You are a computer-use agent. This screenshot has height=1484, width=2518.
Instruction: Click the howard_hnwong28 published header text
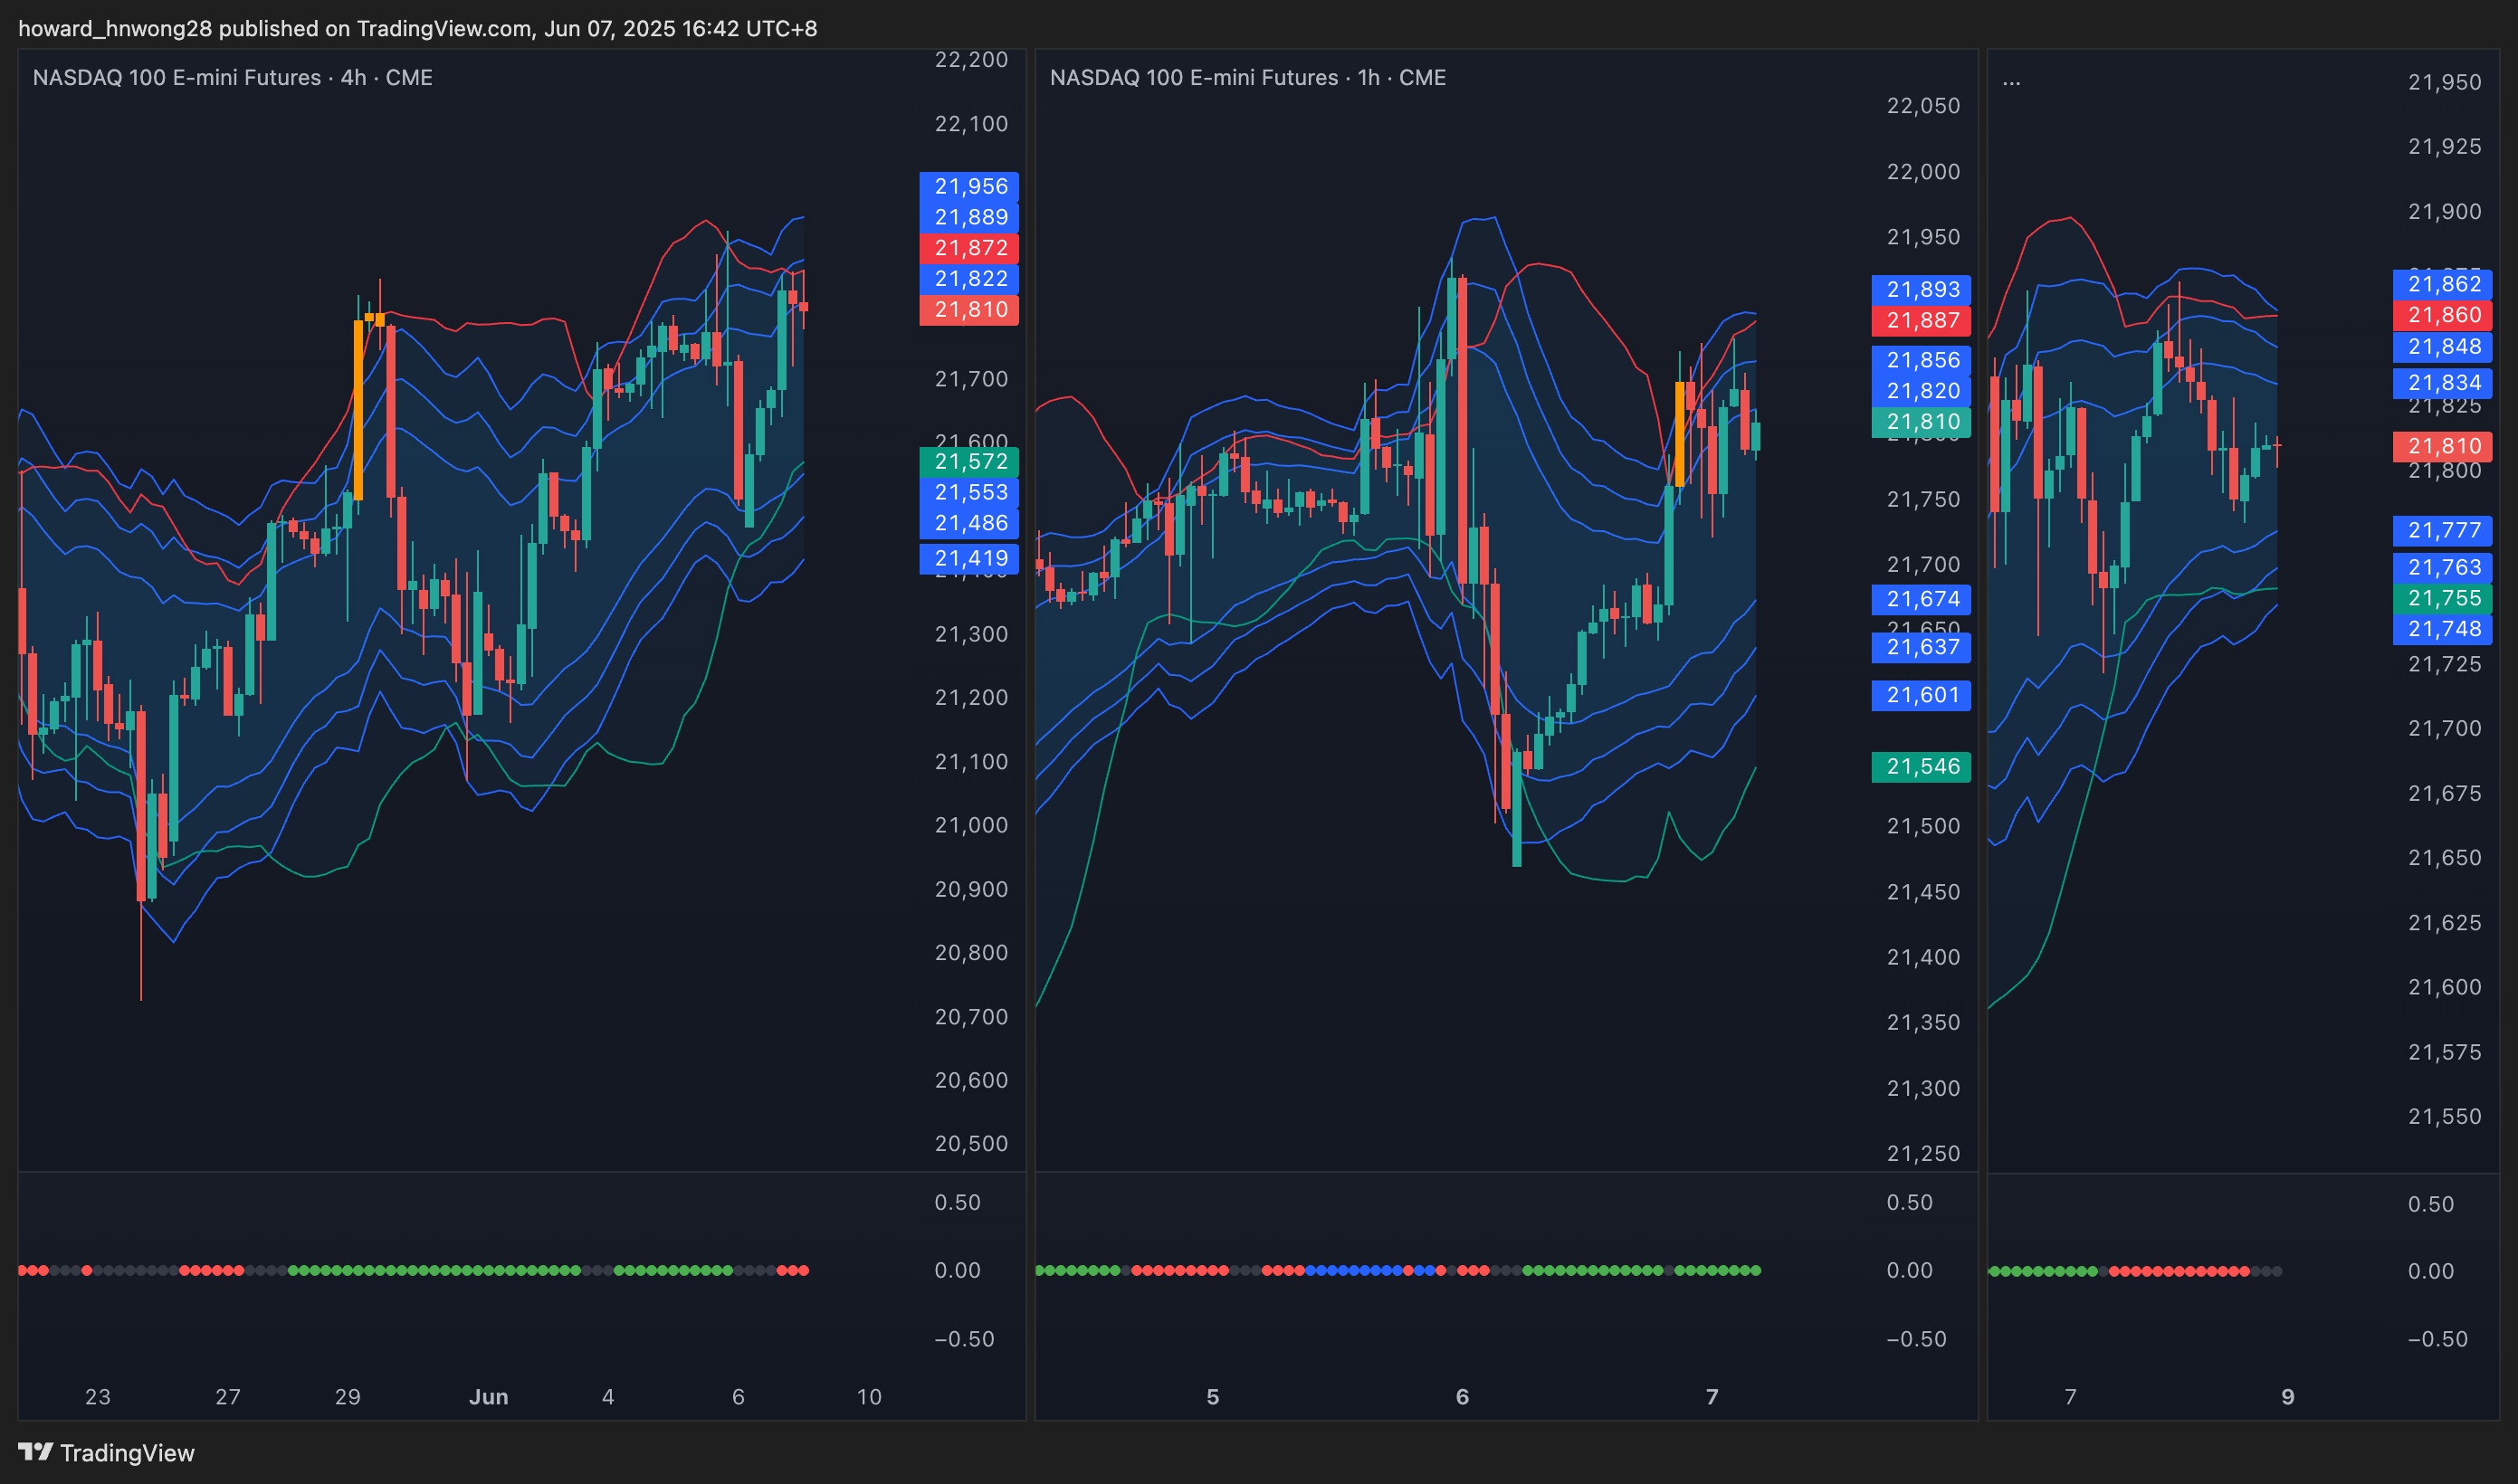click(x=417, y=28)
